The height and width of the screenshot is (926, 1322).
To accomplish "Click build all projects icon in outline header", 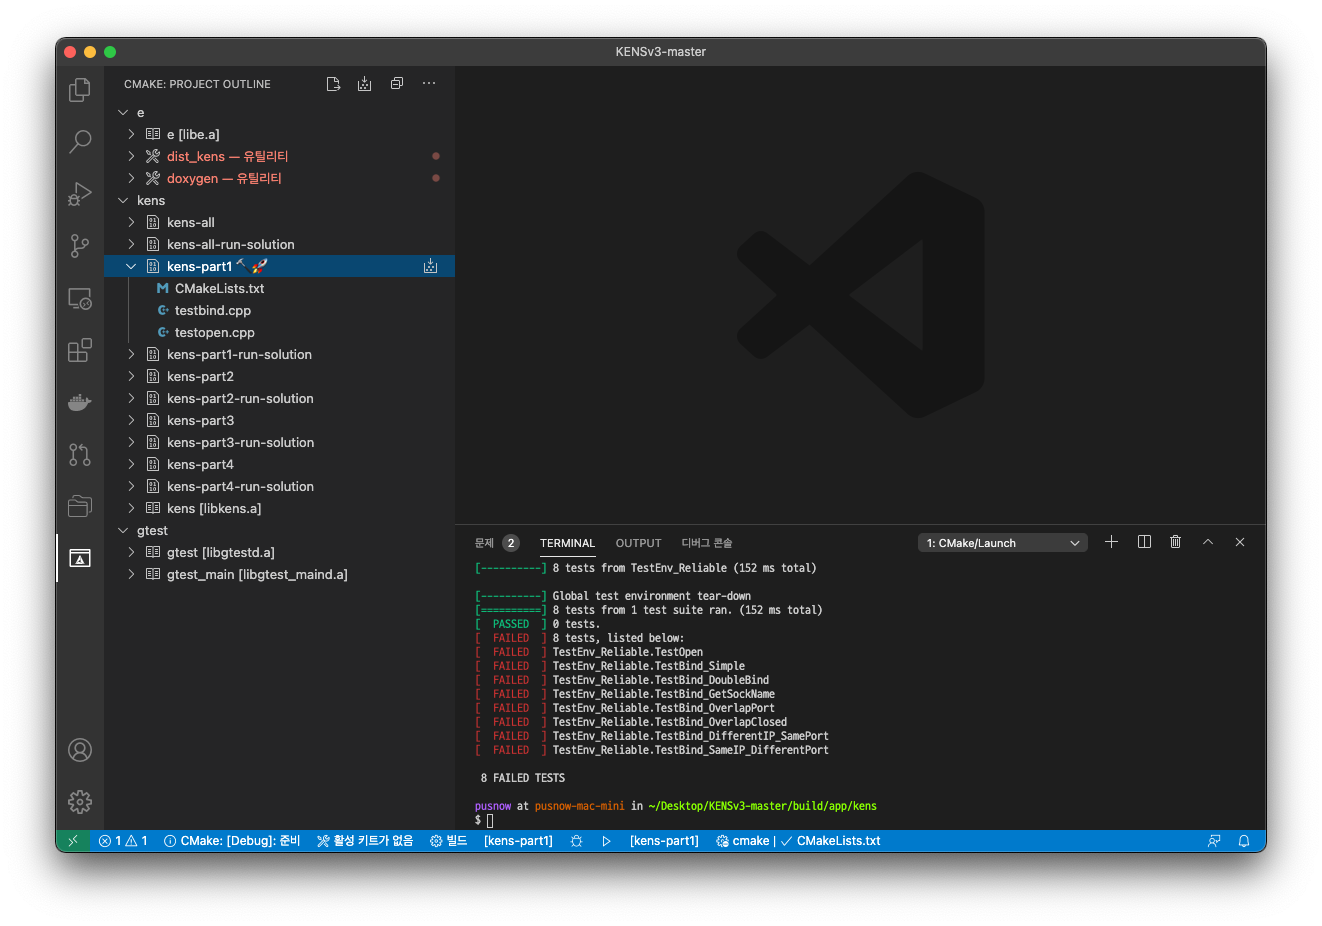I will pos(364,84).
